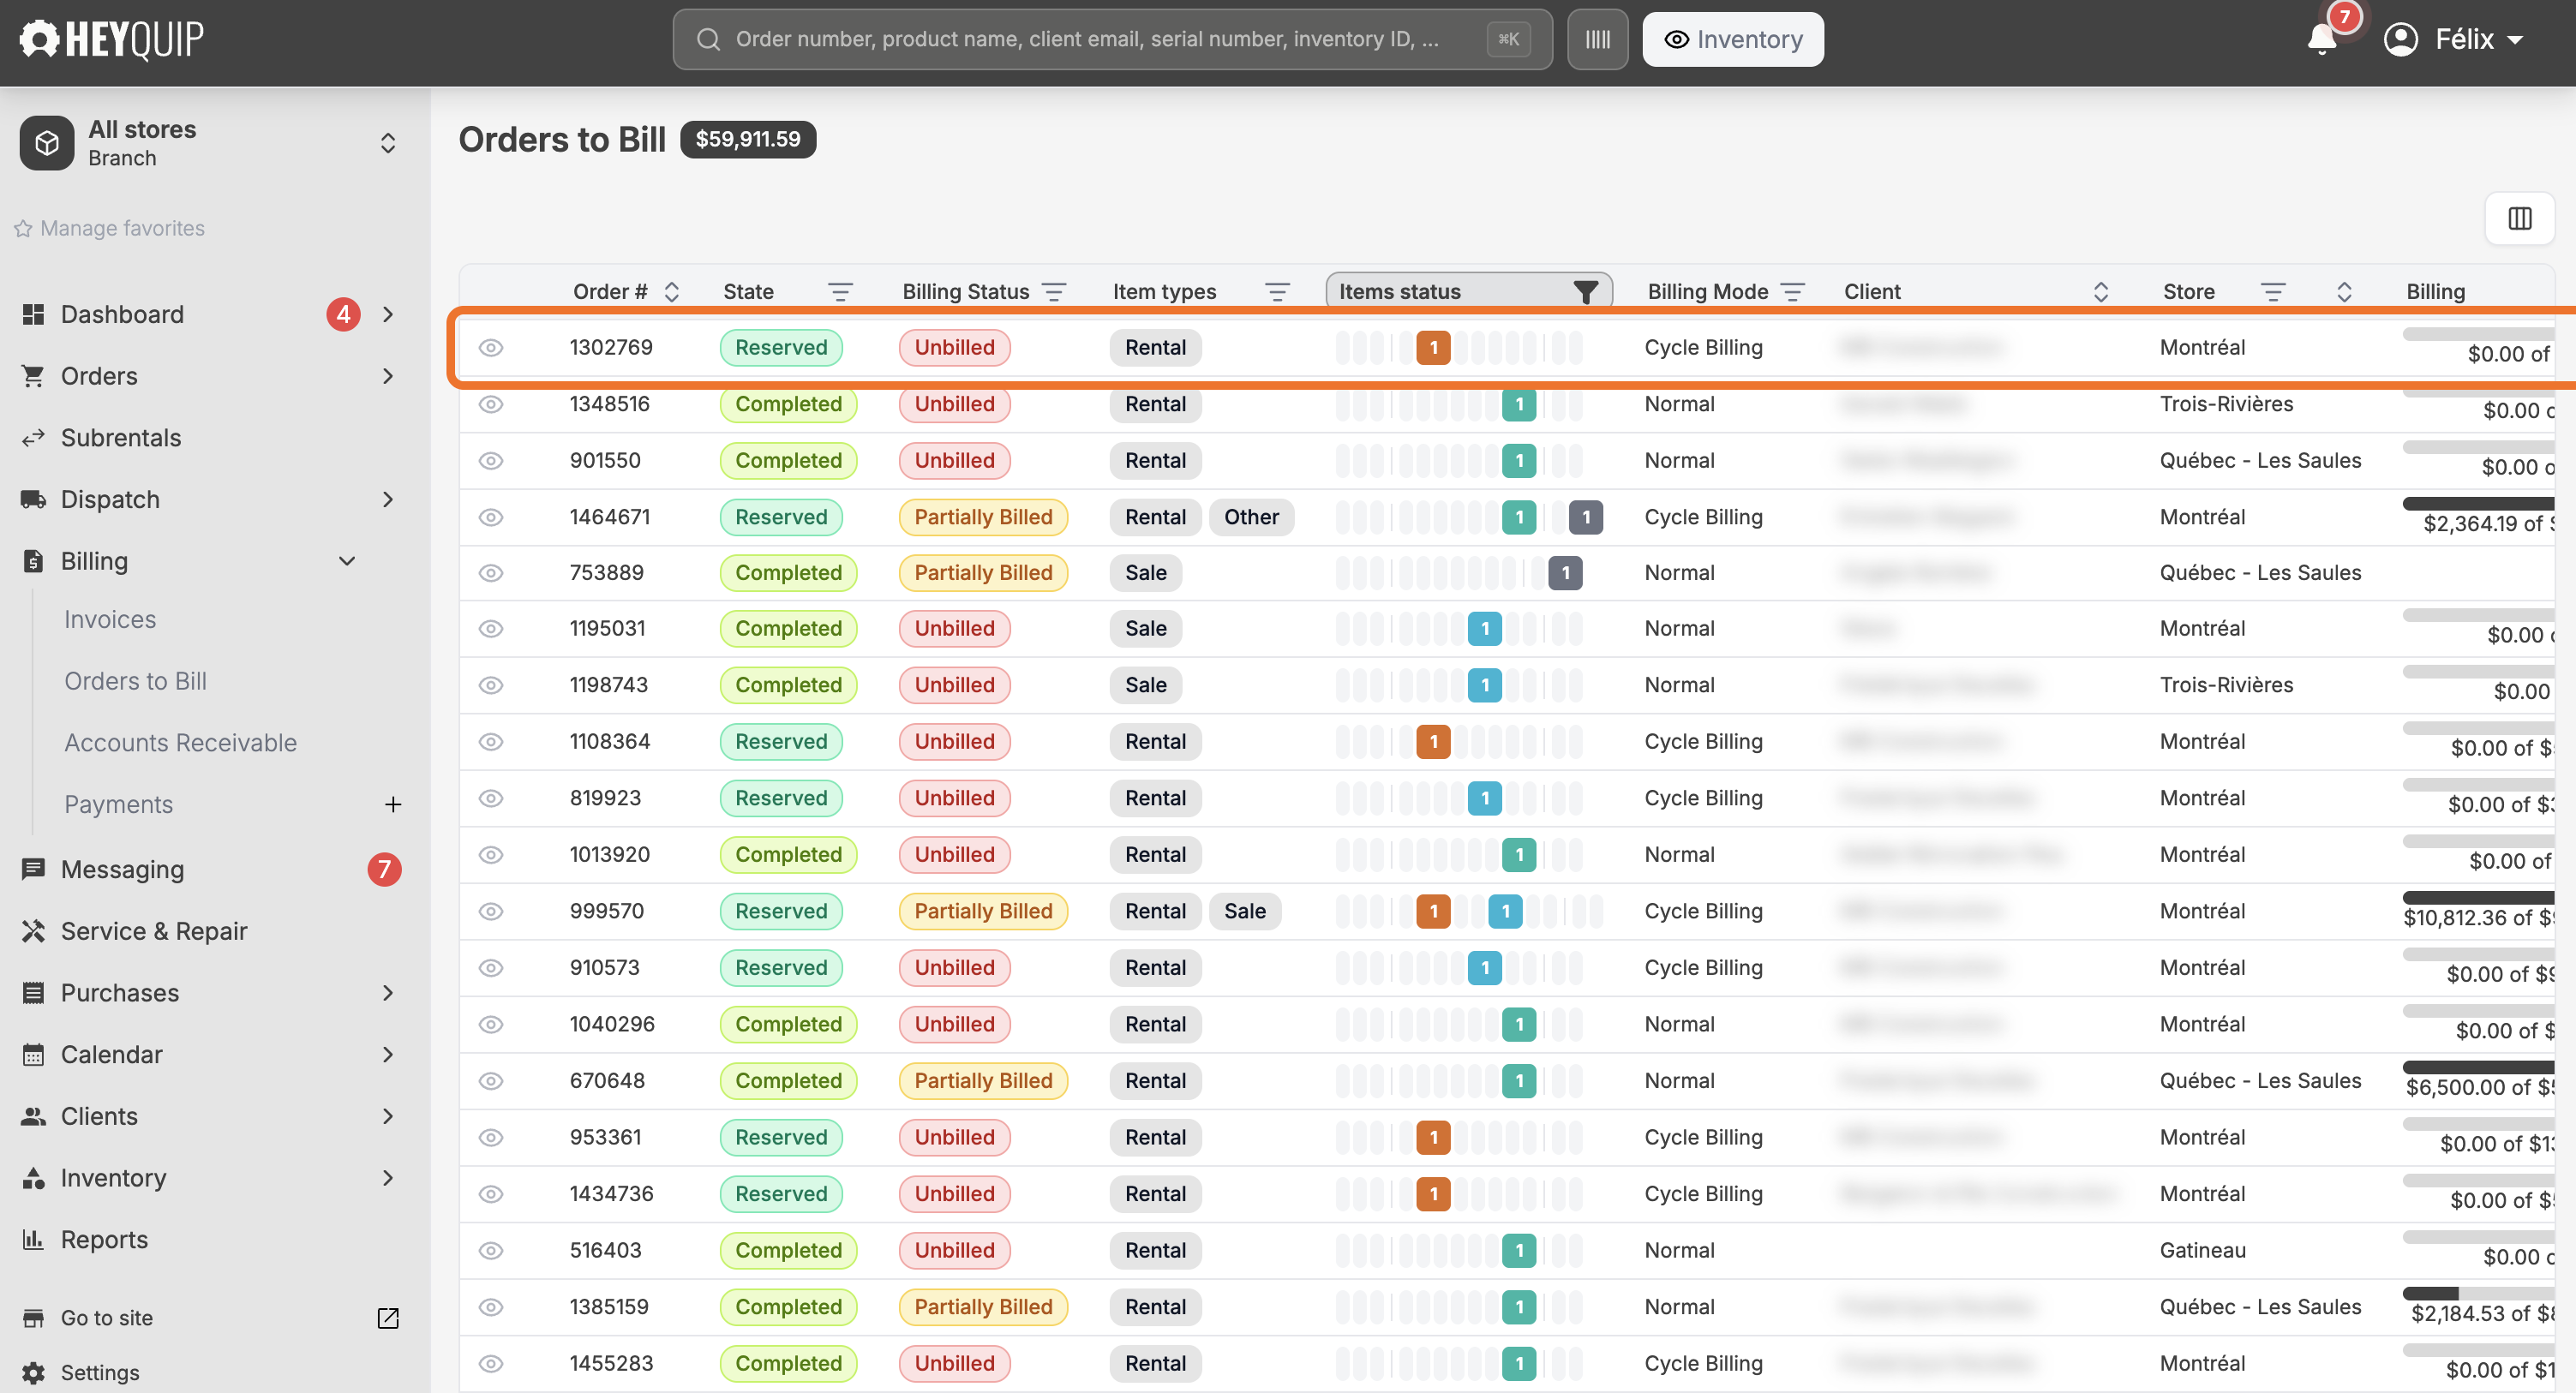The image size is (2576, 1393).
Task: Open Accounts Receivable page
Action: 181,743
